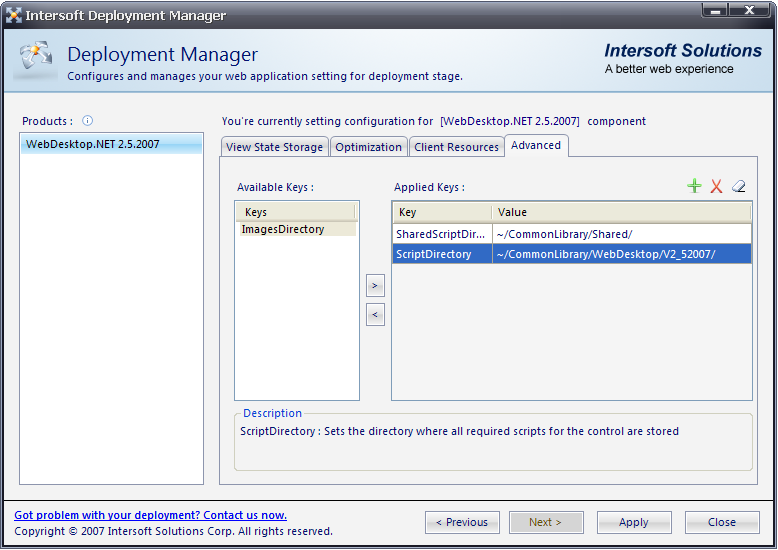Screen dimensions: 778x550
Task: Click the Close button at bottom
Action: (721, 522)
